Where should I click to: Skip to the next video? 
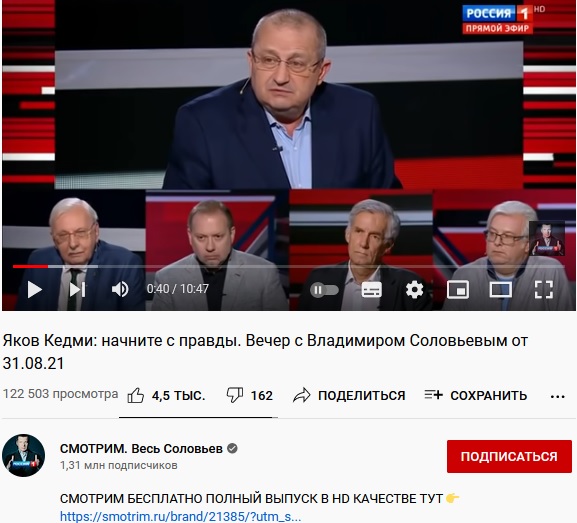pos(77,290)
